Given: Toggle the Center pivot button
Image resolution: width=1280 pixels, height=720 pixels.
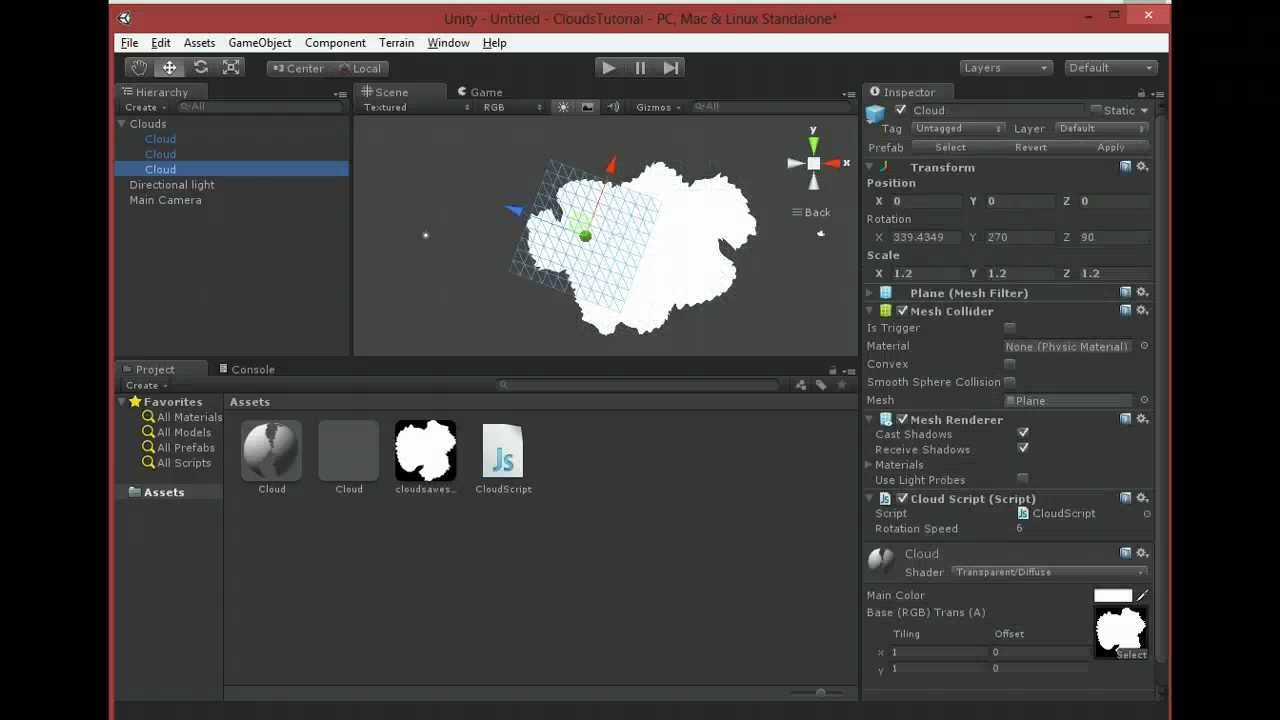Looking at the screenshot, I should [298, 68].
